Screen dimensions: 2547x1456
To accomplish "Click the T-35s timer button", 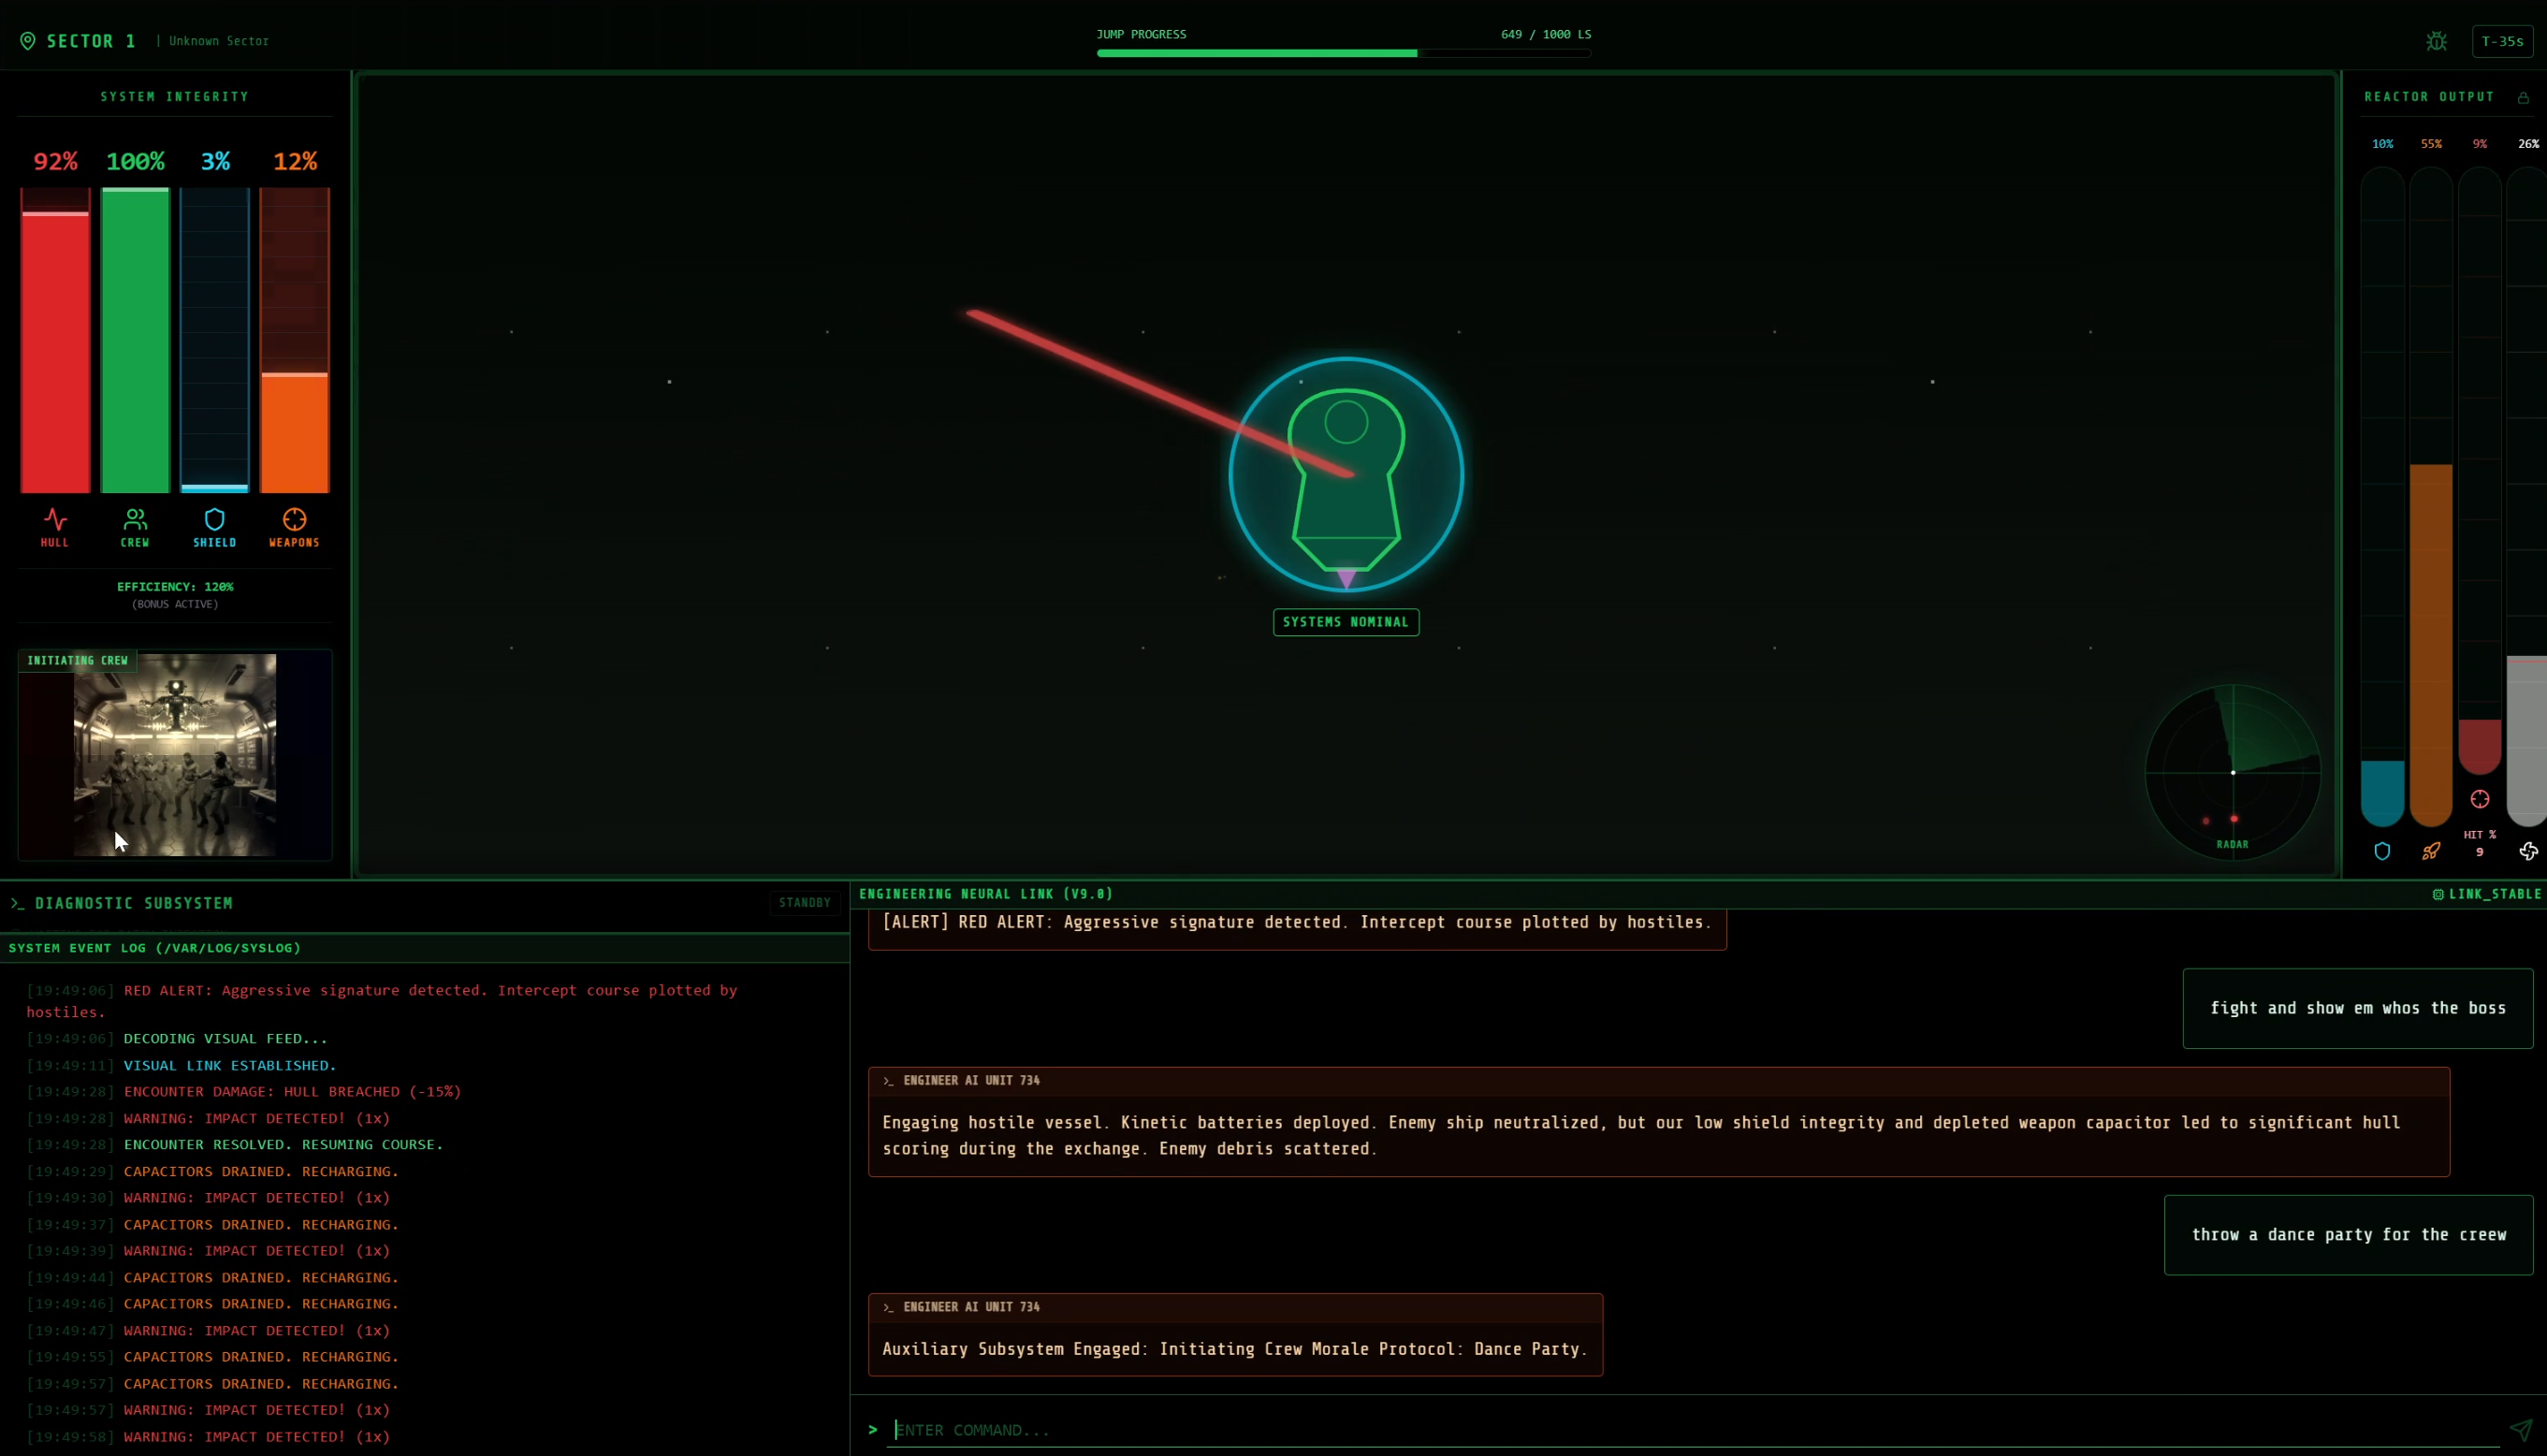I will pos(2502,41).
